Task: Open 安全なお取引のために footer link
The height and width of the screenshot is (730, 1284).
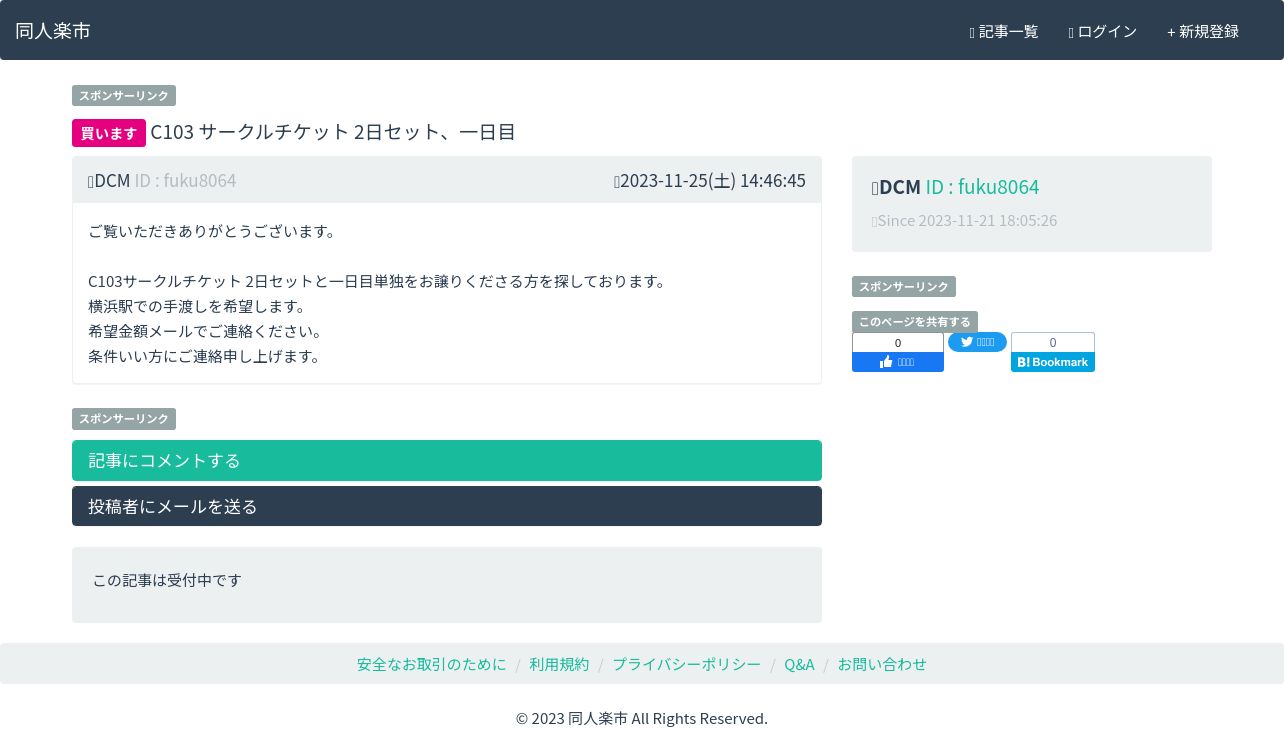Action: pos(432,664)
